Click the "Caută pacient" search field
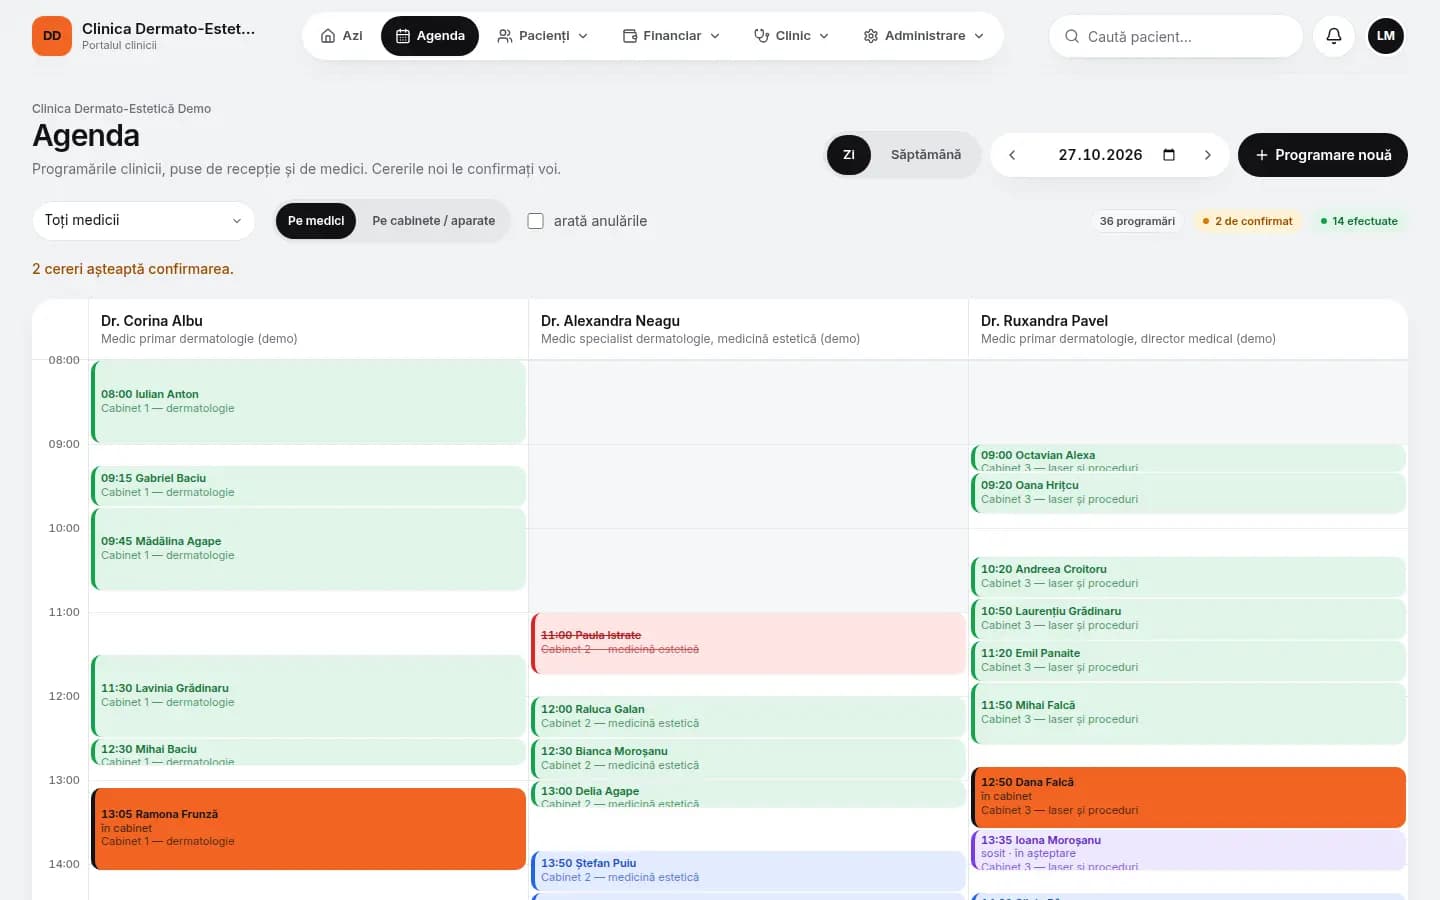 (1176, 36)
